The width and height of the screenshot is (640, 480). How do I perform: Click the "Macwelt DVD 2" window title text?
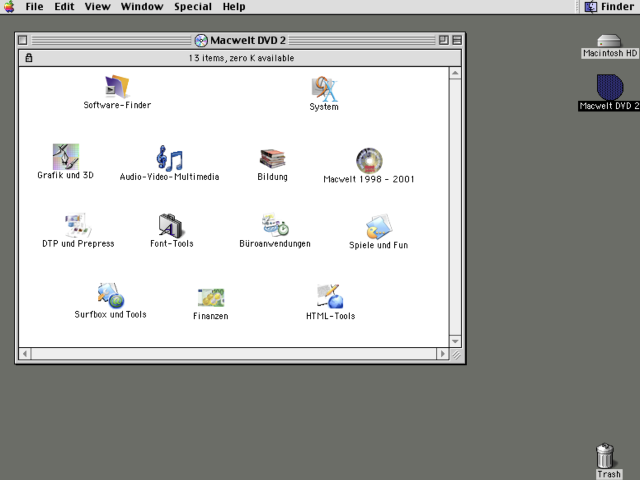pyautogui.click(x=248, y=40)
